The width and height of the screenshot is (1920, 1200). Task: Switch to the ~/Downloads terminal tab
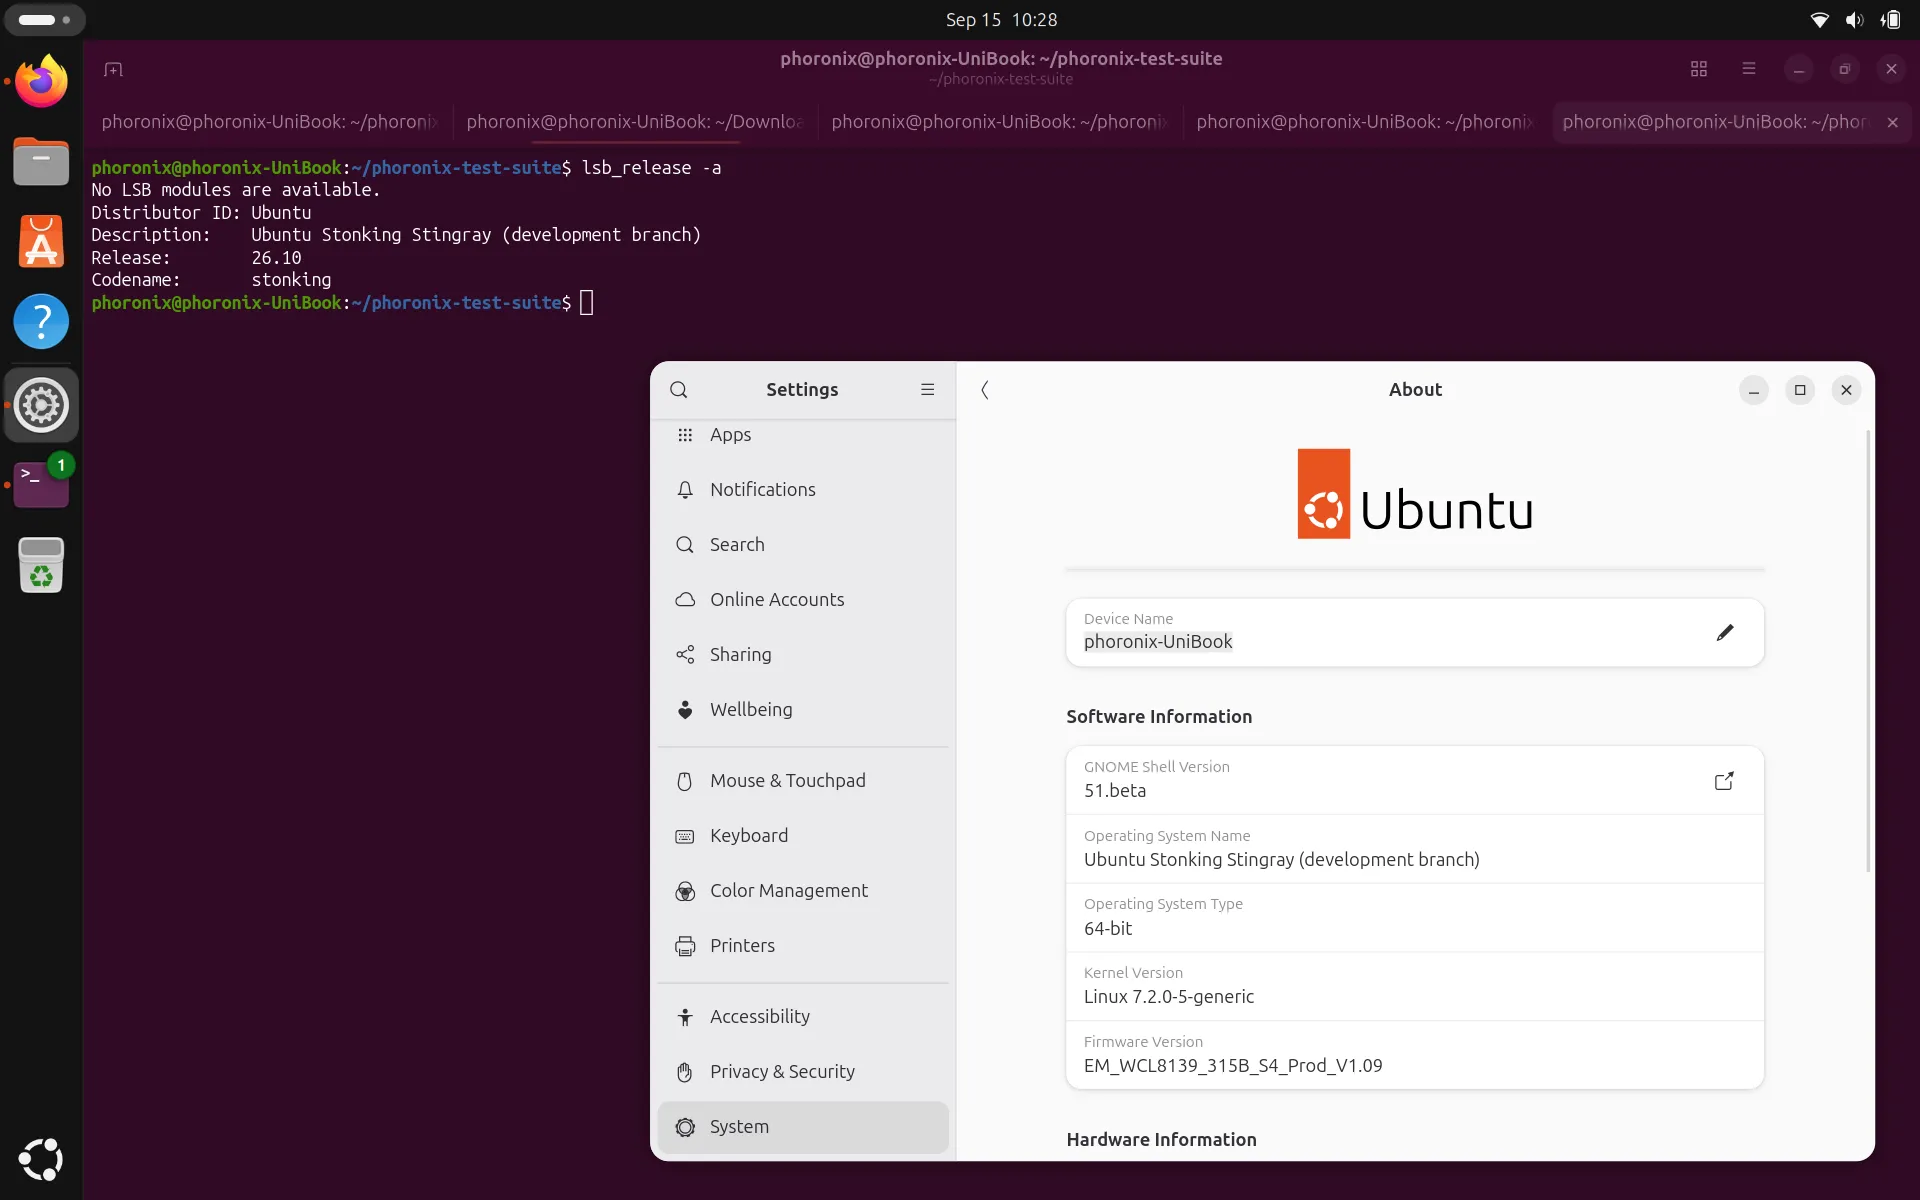tap(635, 122)
